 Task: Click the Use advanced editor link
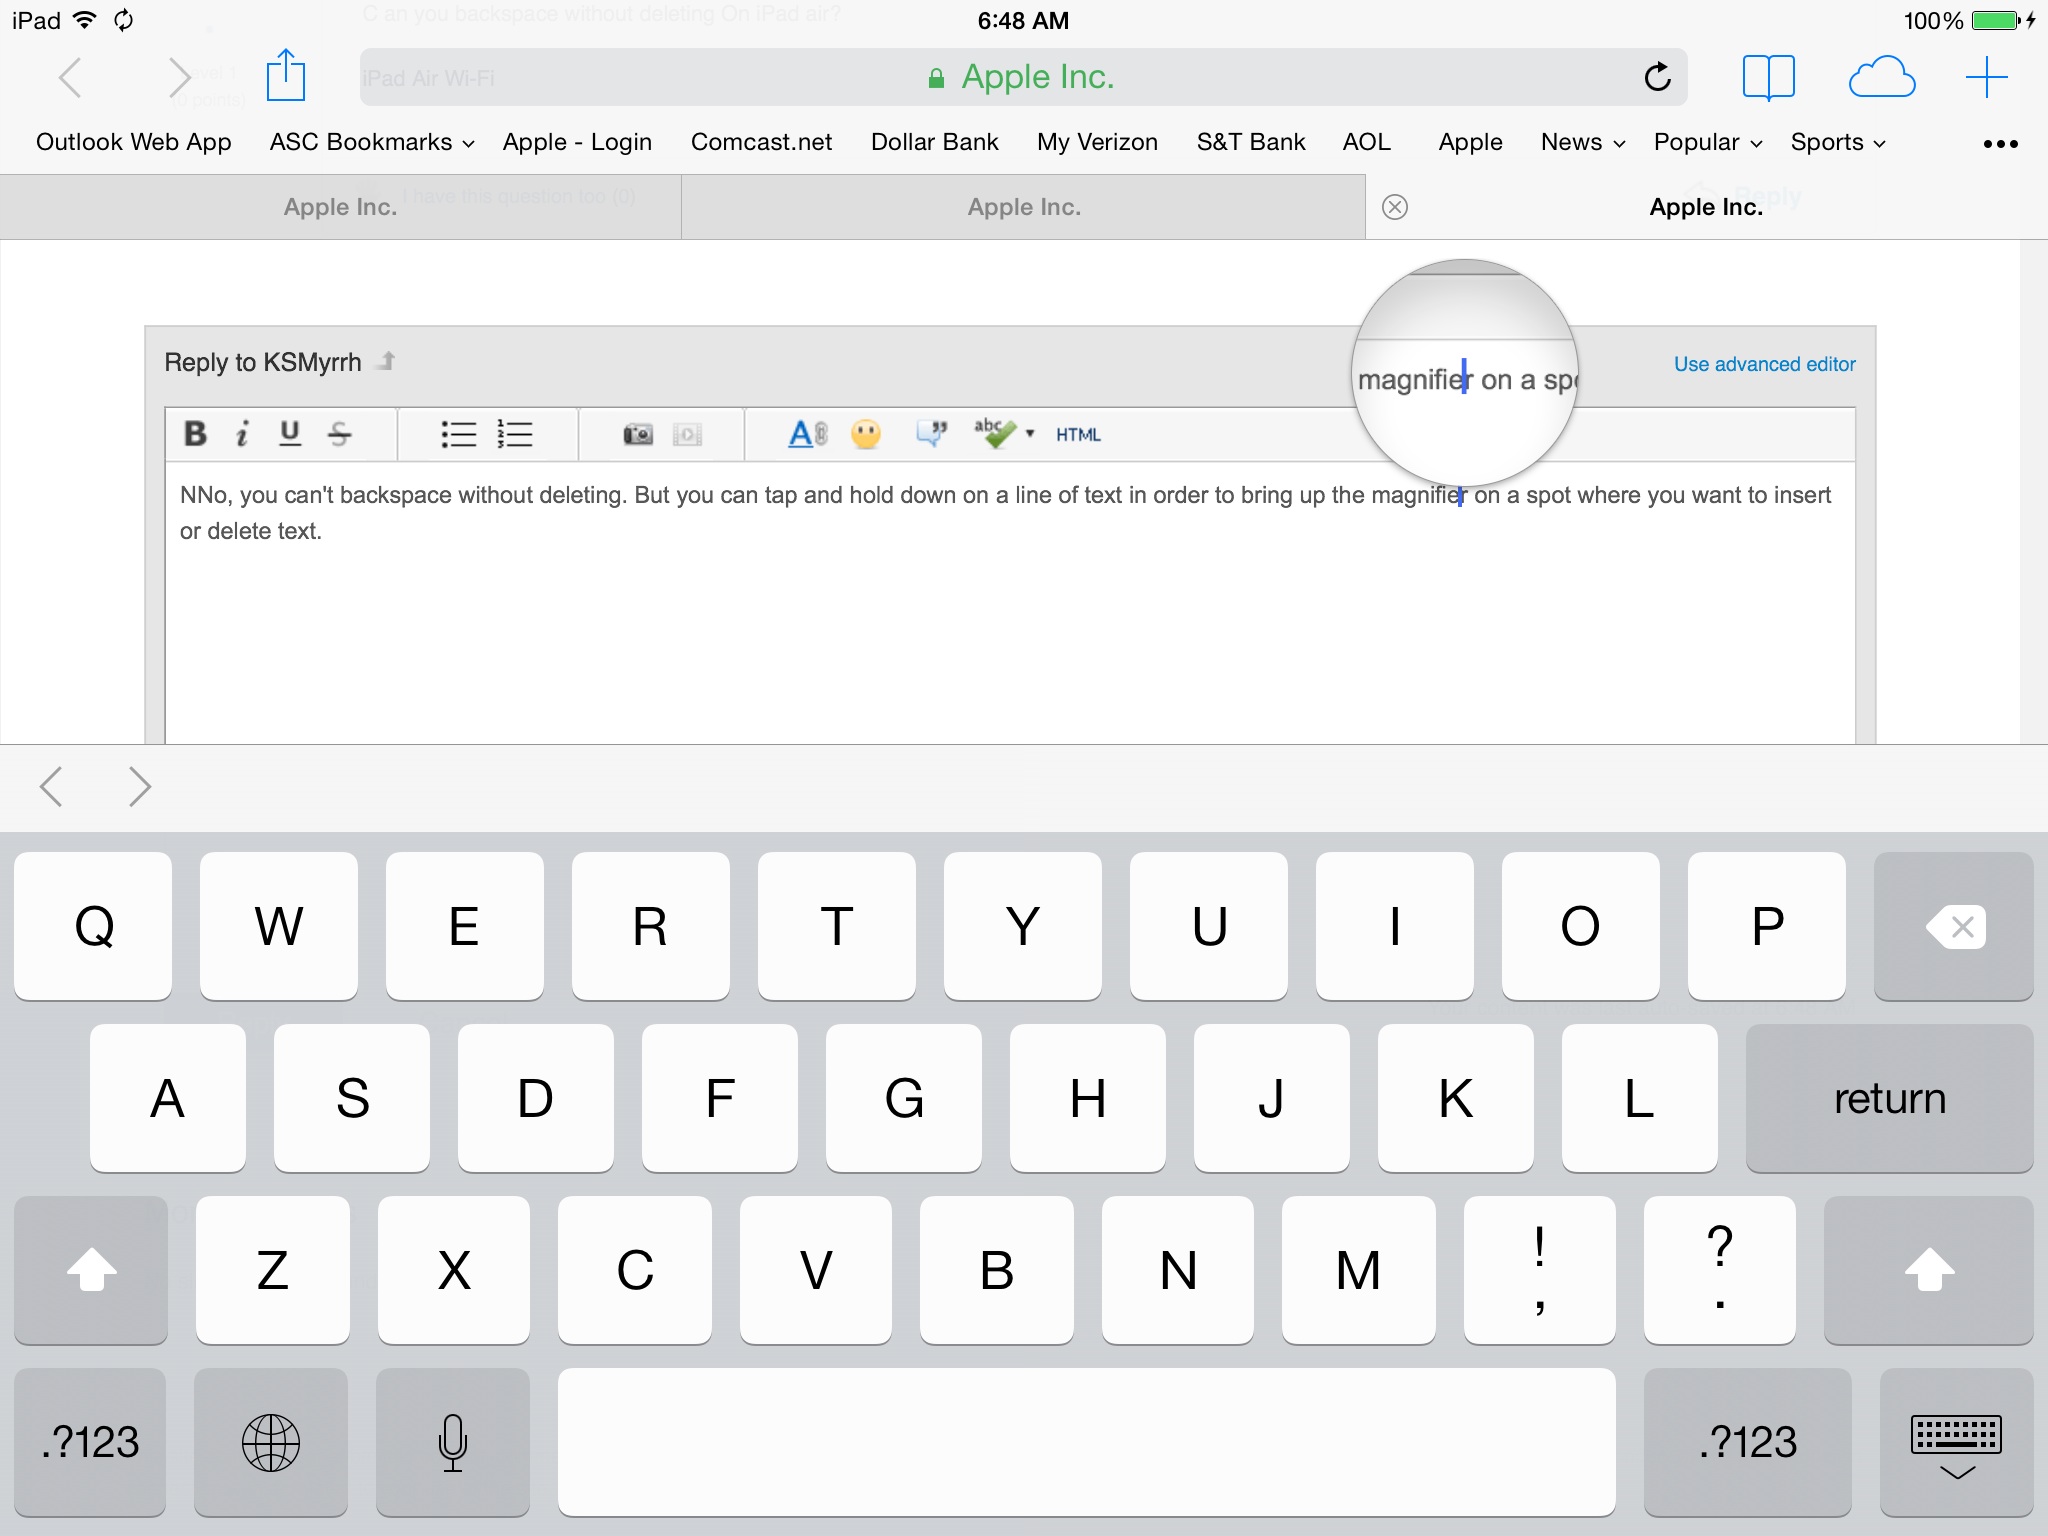coord(1764,364)
